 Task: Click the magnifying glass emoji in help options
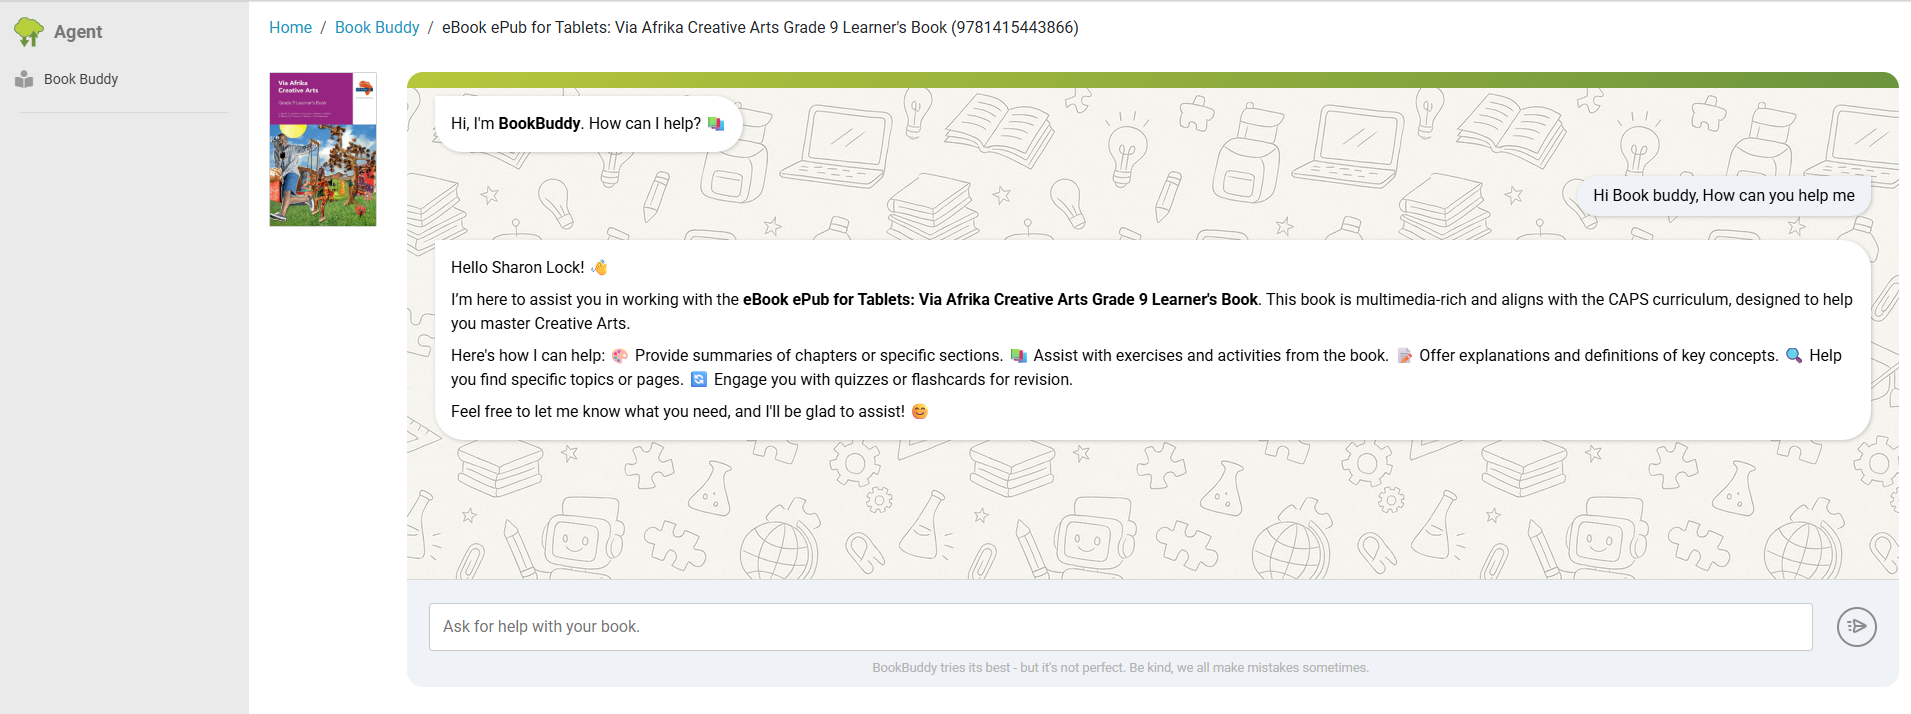1793,355
